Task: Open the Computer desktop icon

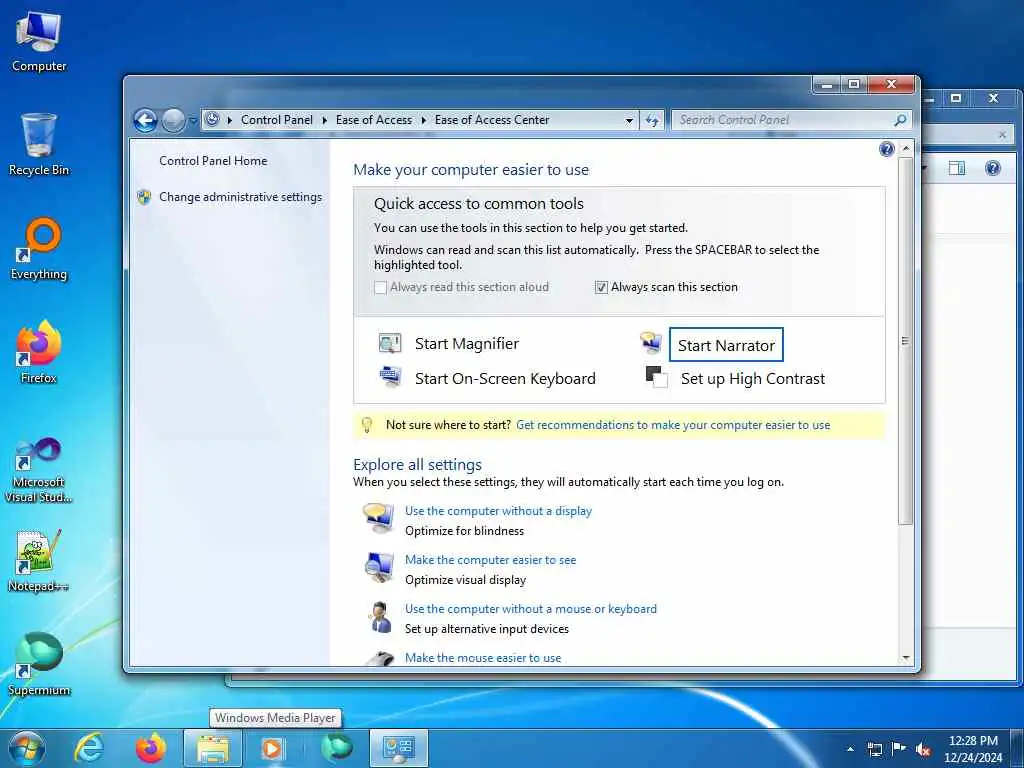Action: pos(39,41)
